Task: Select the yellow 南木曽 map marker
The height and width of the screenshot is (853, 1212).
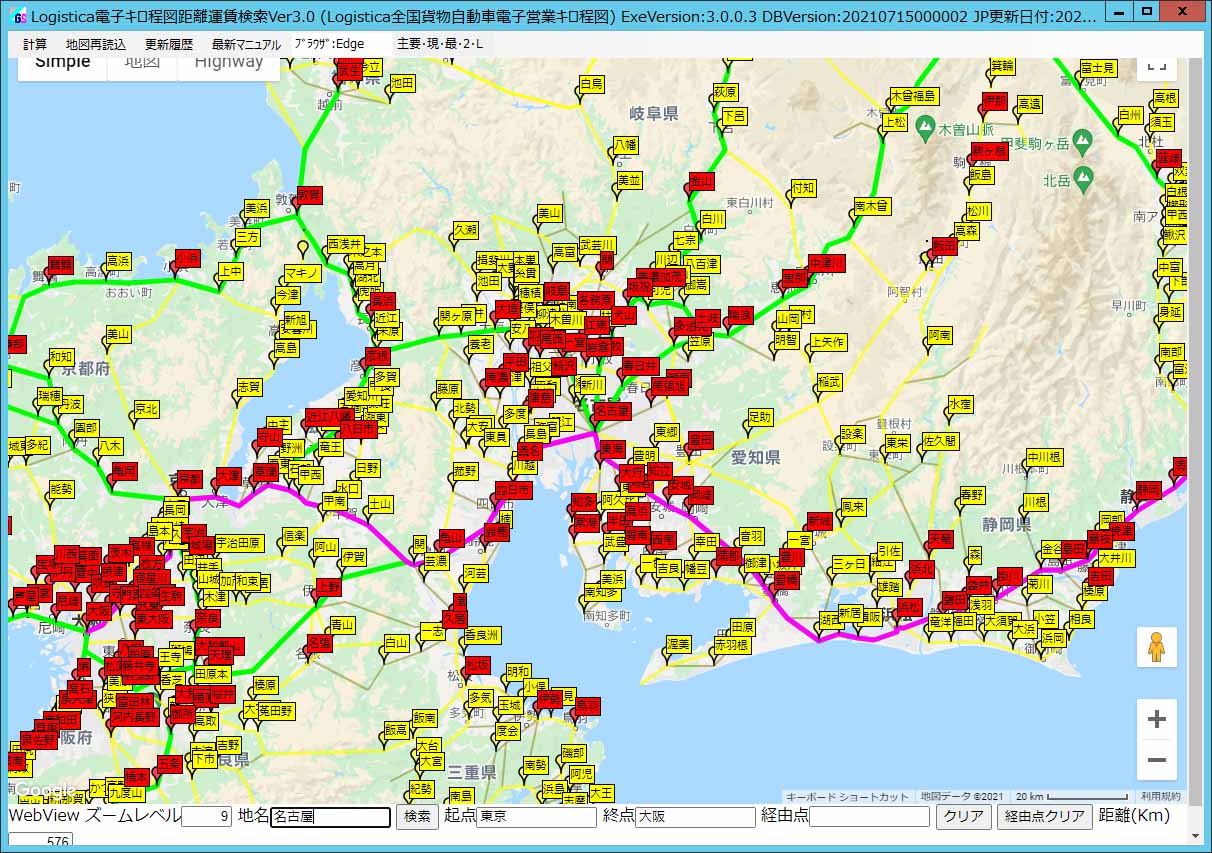Action: pyautogui.click(x=871, y=207)
